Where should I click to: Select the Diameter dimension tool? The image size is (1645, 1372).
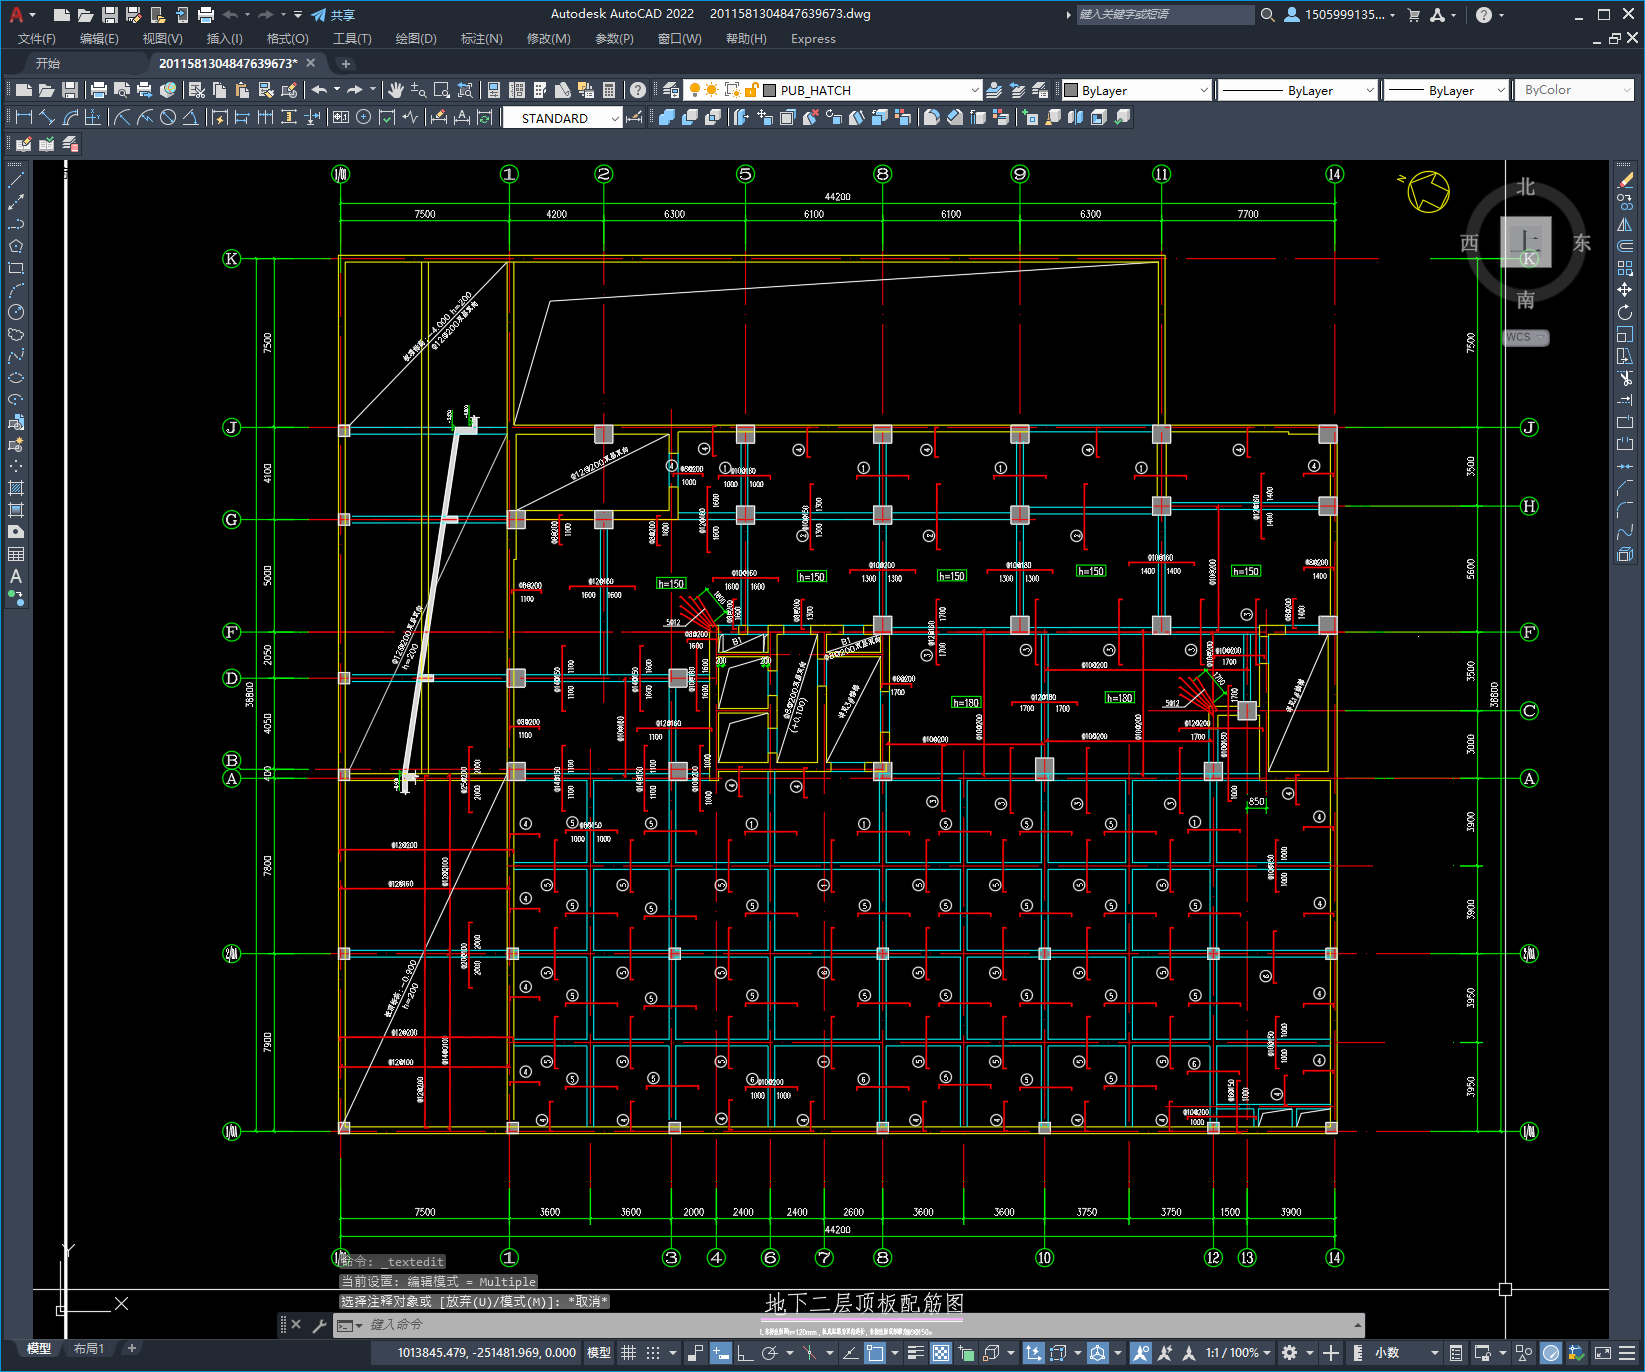tap(168, 117)
